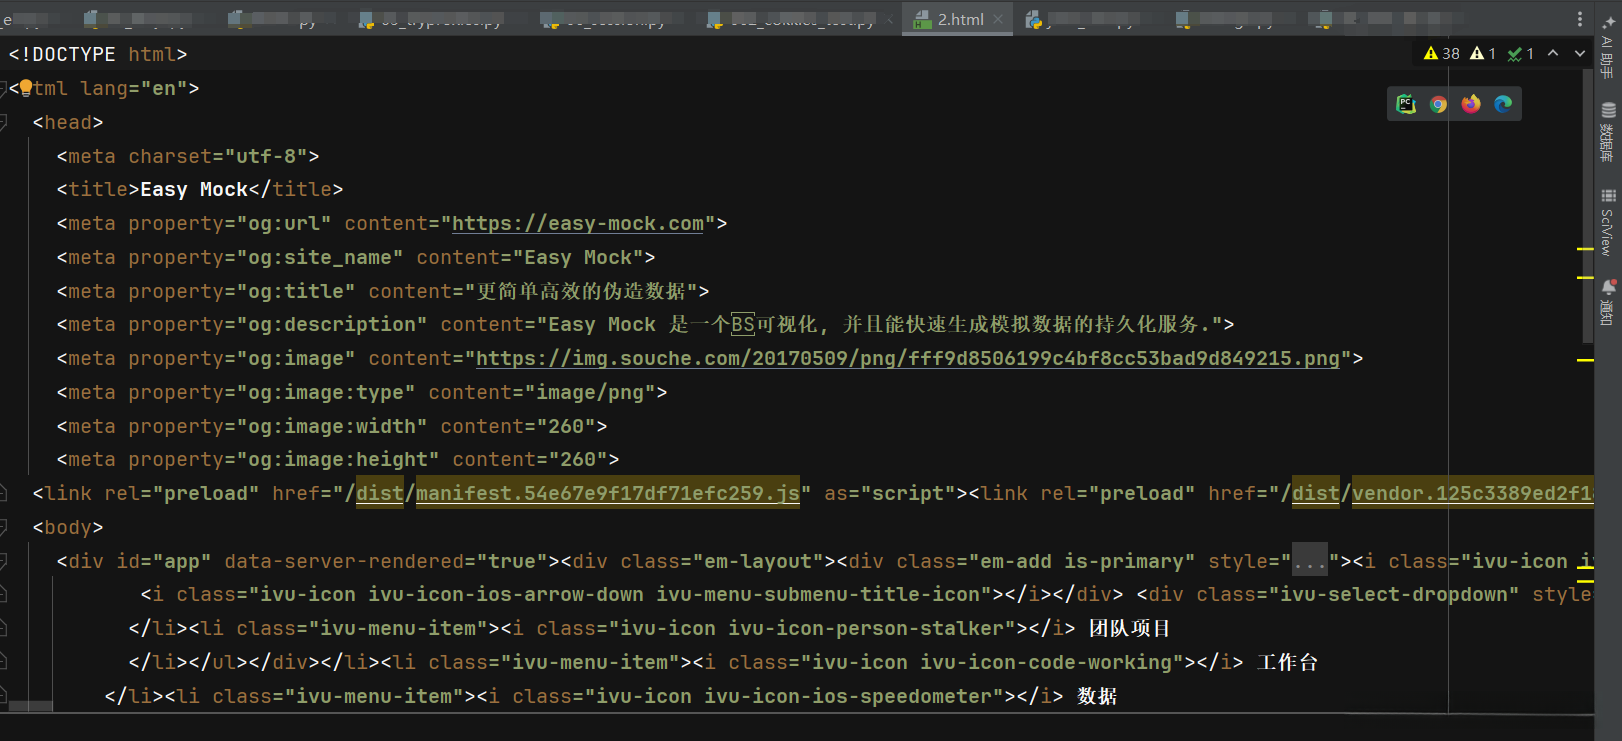This screenshot has width=1622, height=741.
Task: Jump to the next highlighted problem
Action: pyautogui.click(x=1580, y=54)
